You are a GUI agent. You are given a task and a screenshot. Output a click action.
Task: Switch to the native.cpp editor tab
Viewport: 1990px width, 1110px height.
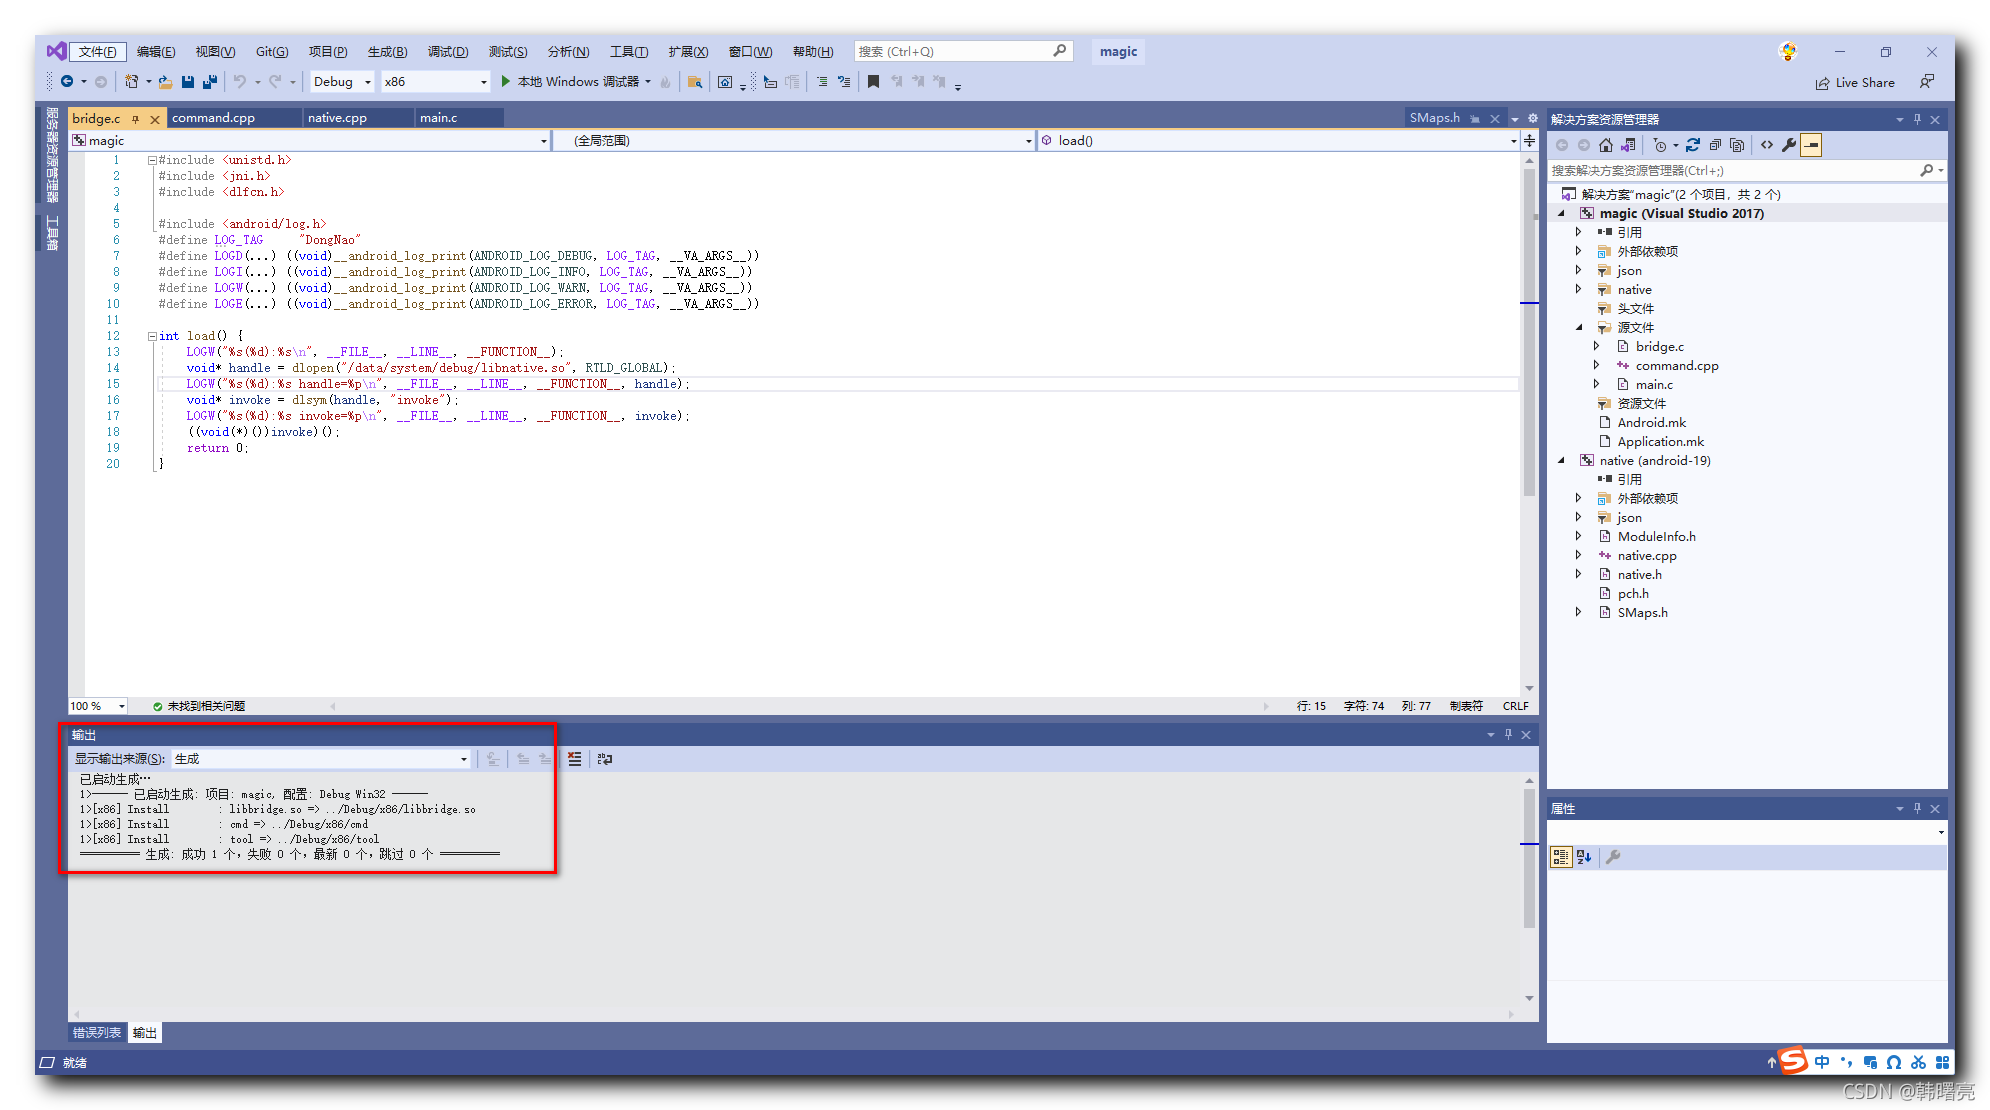point(337,118)
